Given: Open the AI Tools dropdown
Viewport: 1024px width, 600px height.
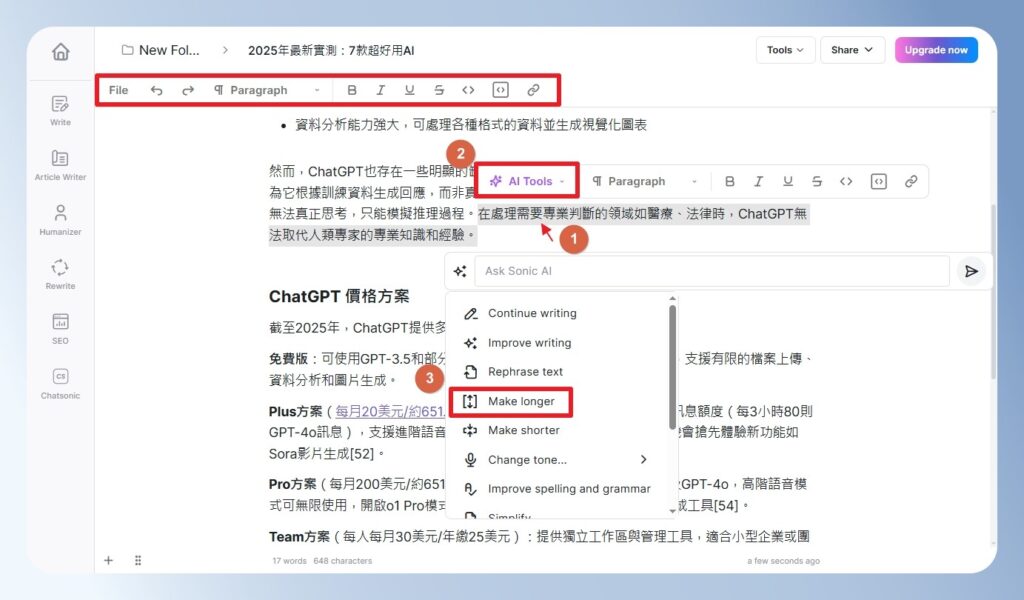Looking at the screenshot, I should pos(526,181).
